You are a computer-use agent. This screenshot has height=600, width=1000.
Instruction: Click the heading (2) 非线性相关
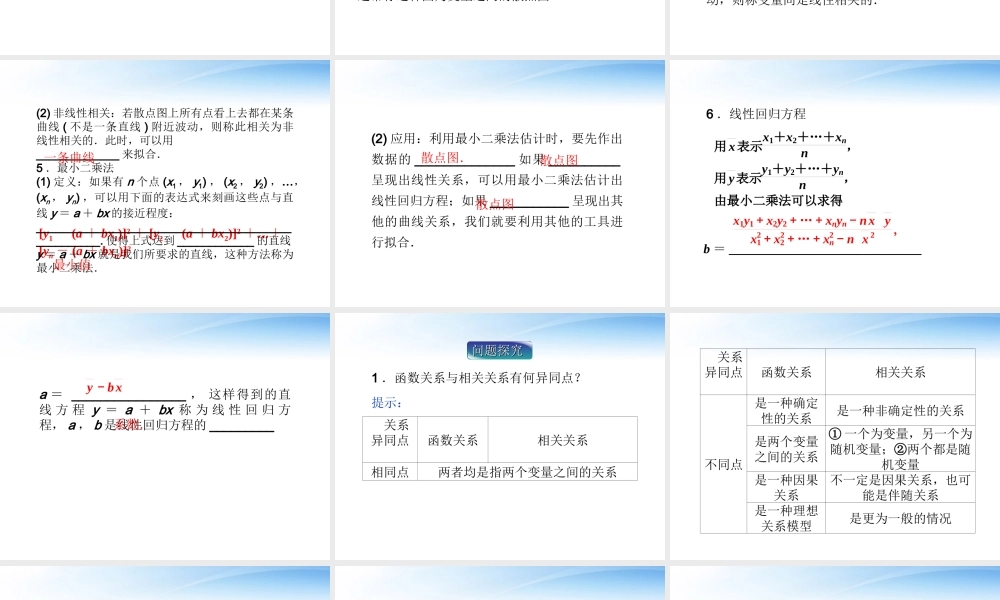pyautogui.click(x=76, y=113)
